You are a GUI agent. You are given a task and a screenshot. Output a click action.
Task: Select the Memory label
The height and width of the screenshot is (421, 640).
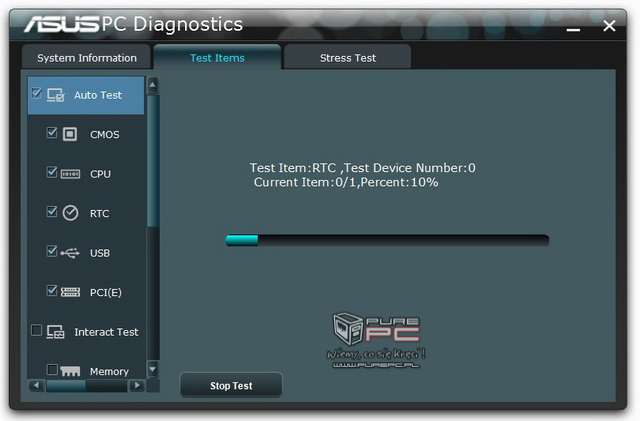[x=109, y=371]
